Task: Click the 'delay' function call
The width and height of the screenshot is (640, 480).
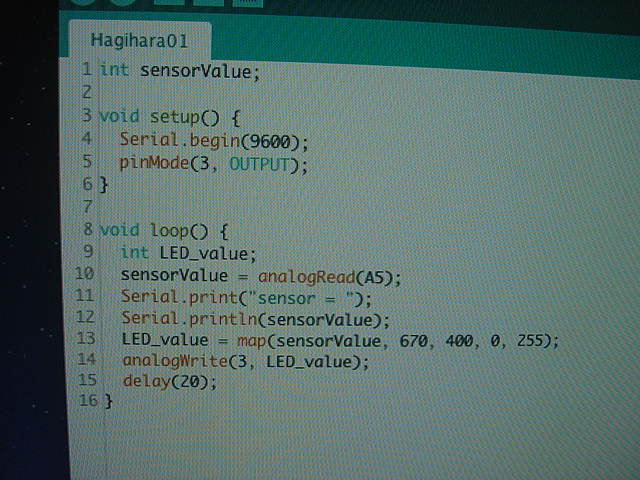Action: coord(146,381)
